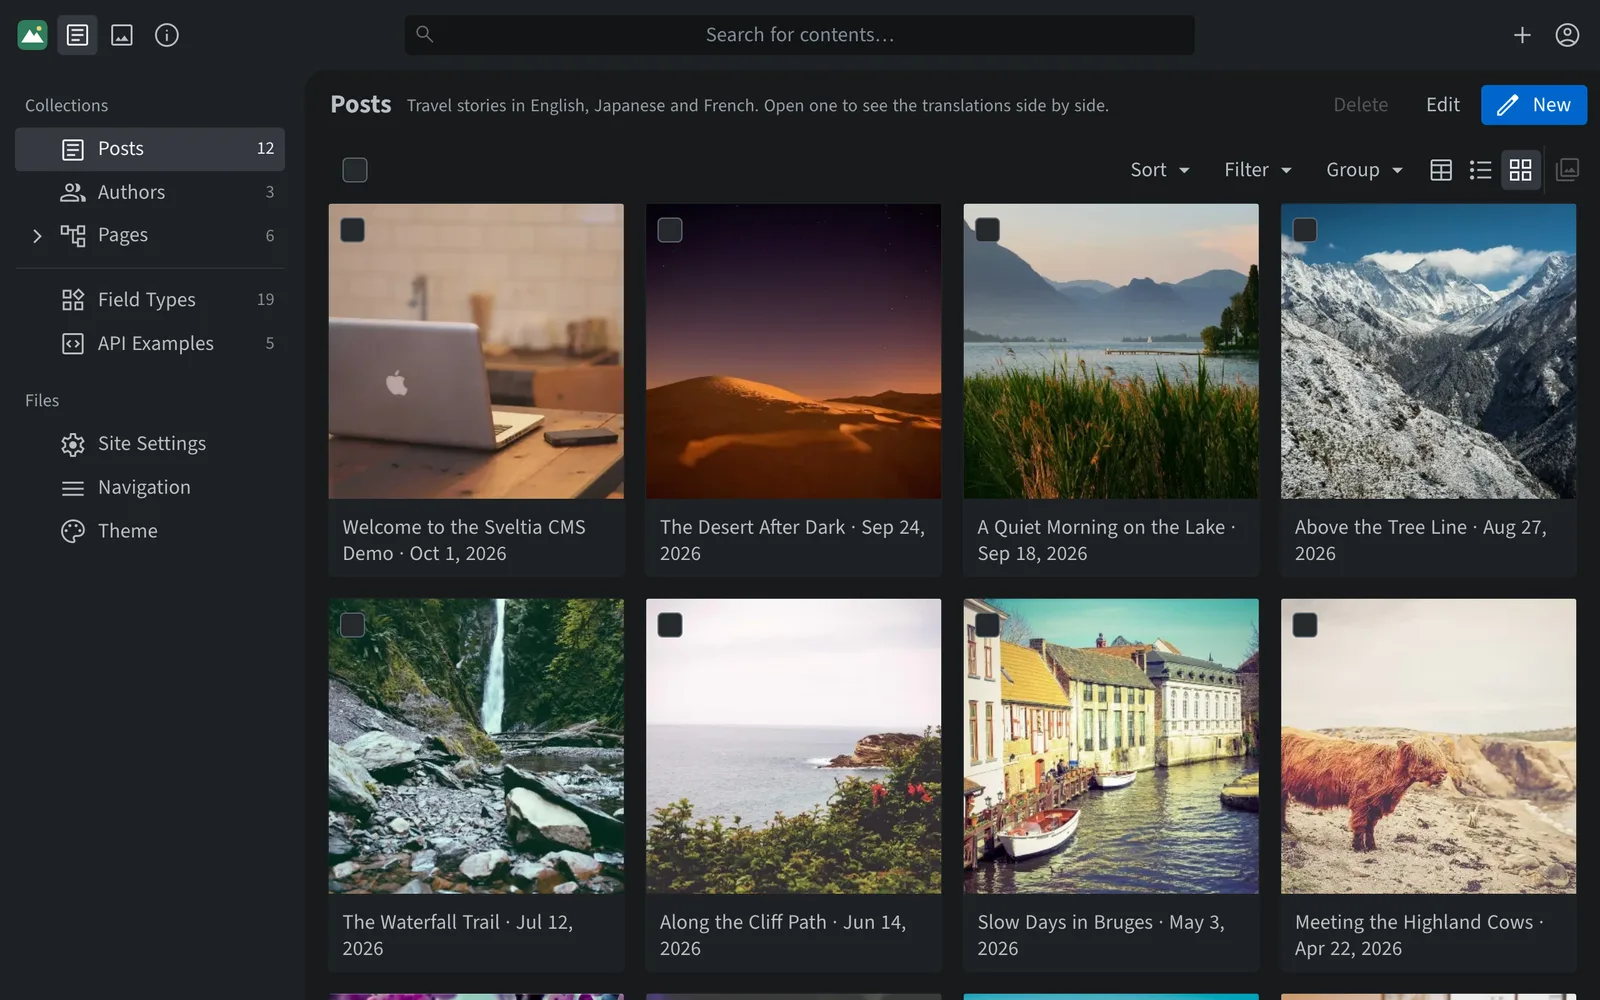Click the Navigation hamburger lines icon
Screen dimensions: 1600x1000
[73, 488]
